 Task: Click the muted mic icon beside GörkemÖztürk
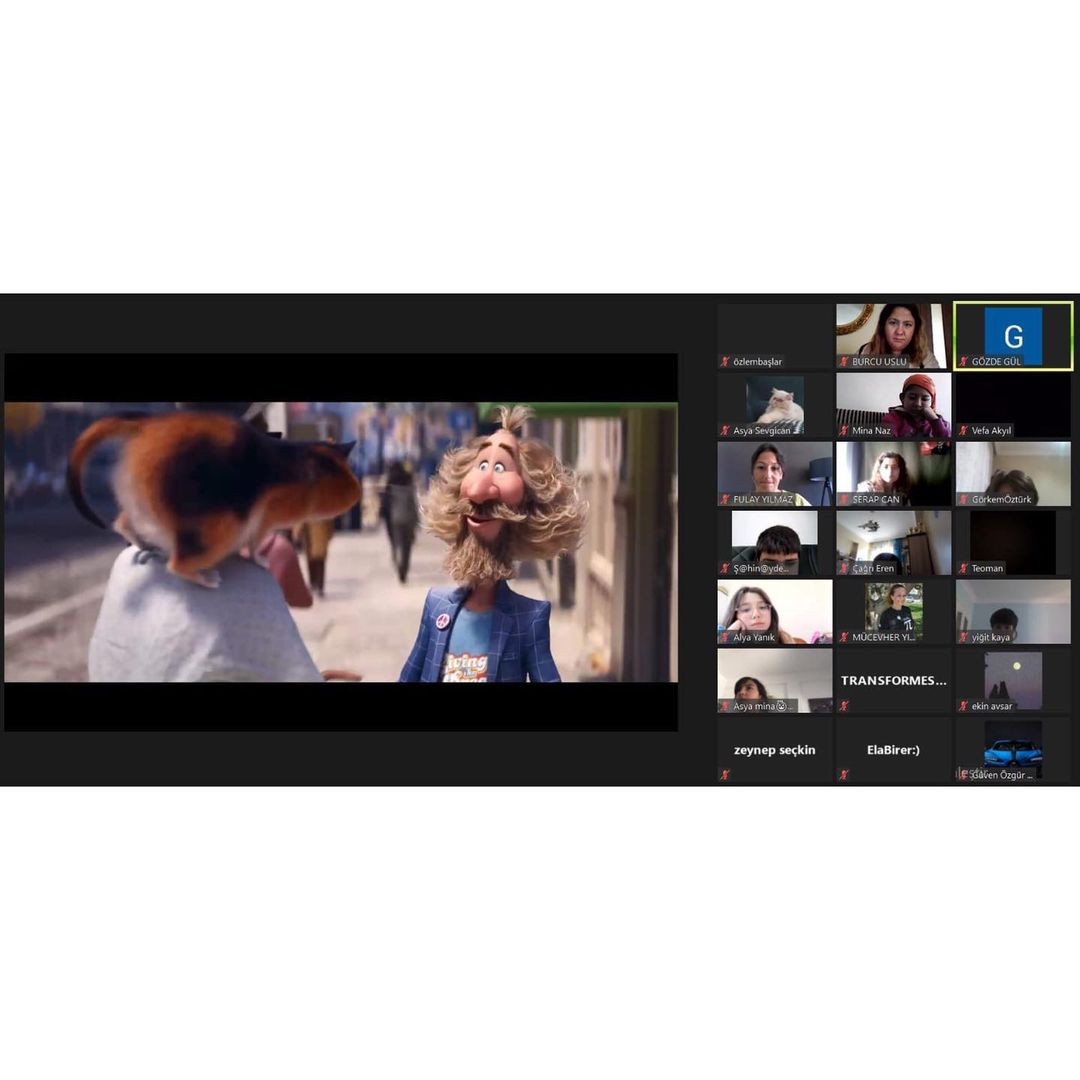click(x=964, y=499)
